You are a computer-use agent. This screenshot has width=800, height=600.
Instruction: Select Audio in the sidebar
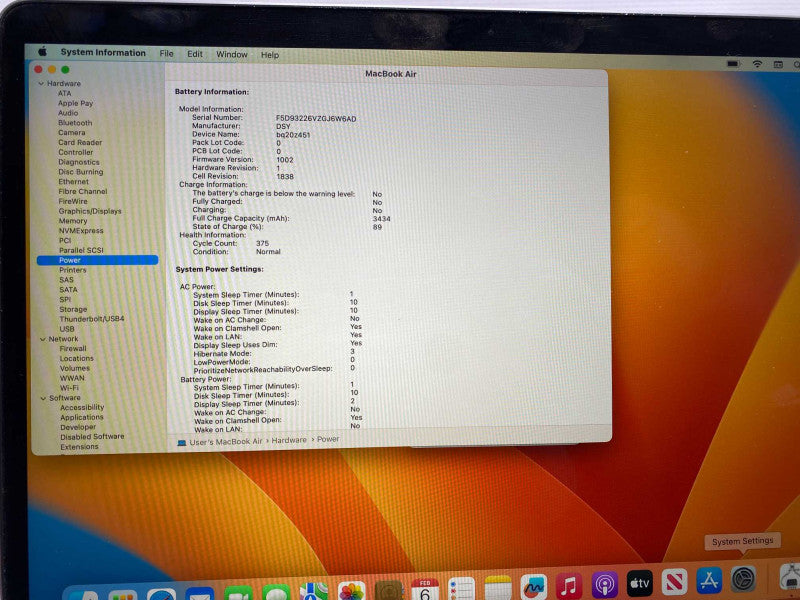tap(68, 113)
